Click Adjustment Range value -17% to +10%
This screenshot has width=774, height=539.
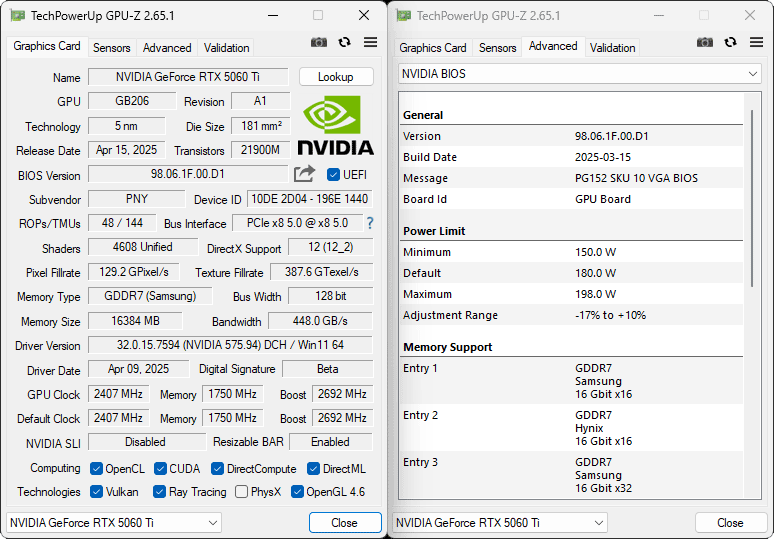coord(610,315)
